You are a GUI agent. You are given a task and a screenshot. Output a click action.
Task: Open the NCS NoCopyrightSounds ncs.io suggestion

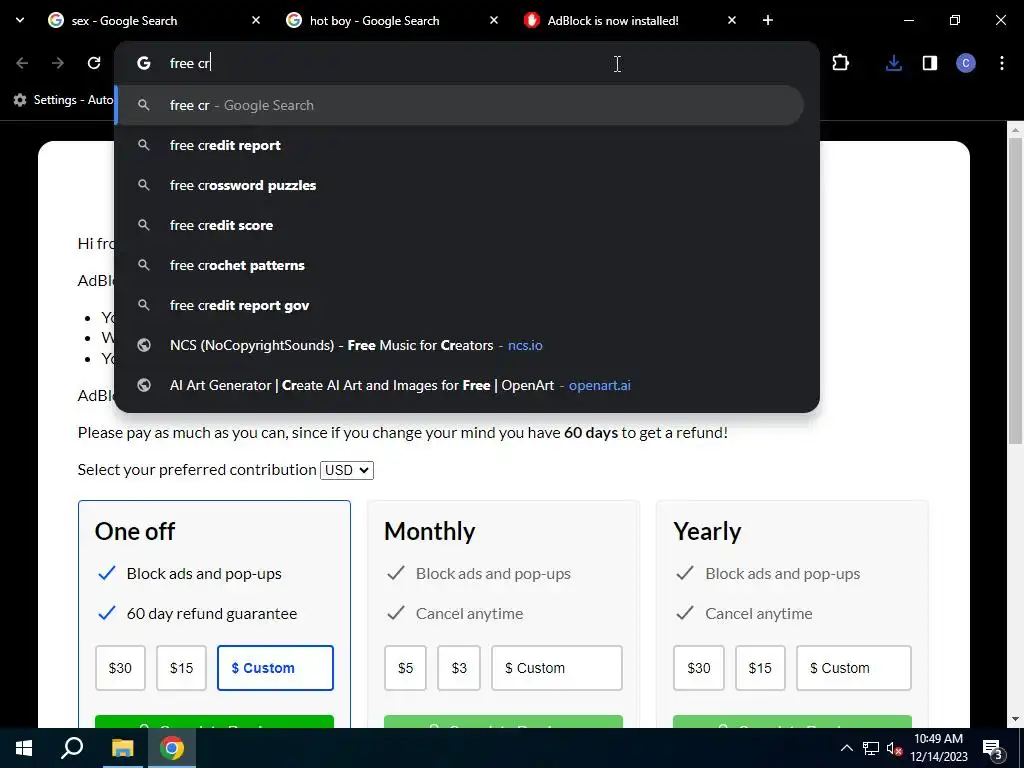pos(460,345)
